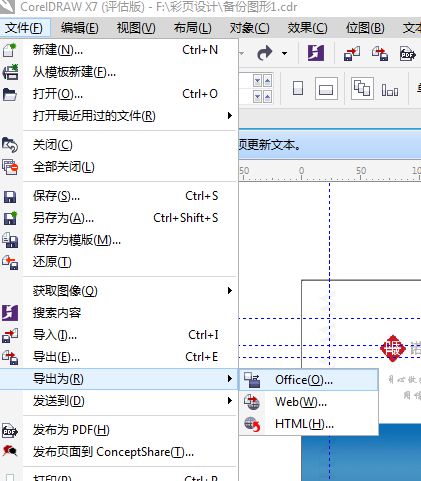
Task: Open the 编辑(E) menu
Action: [x=80, y=28]
